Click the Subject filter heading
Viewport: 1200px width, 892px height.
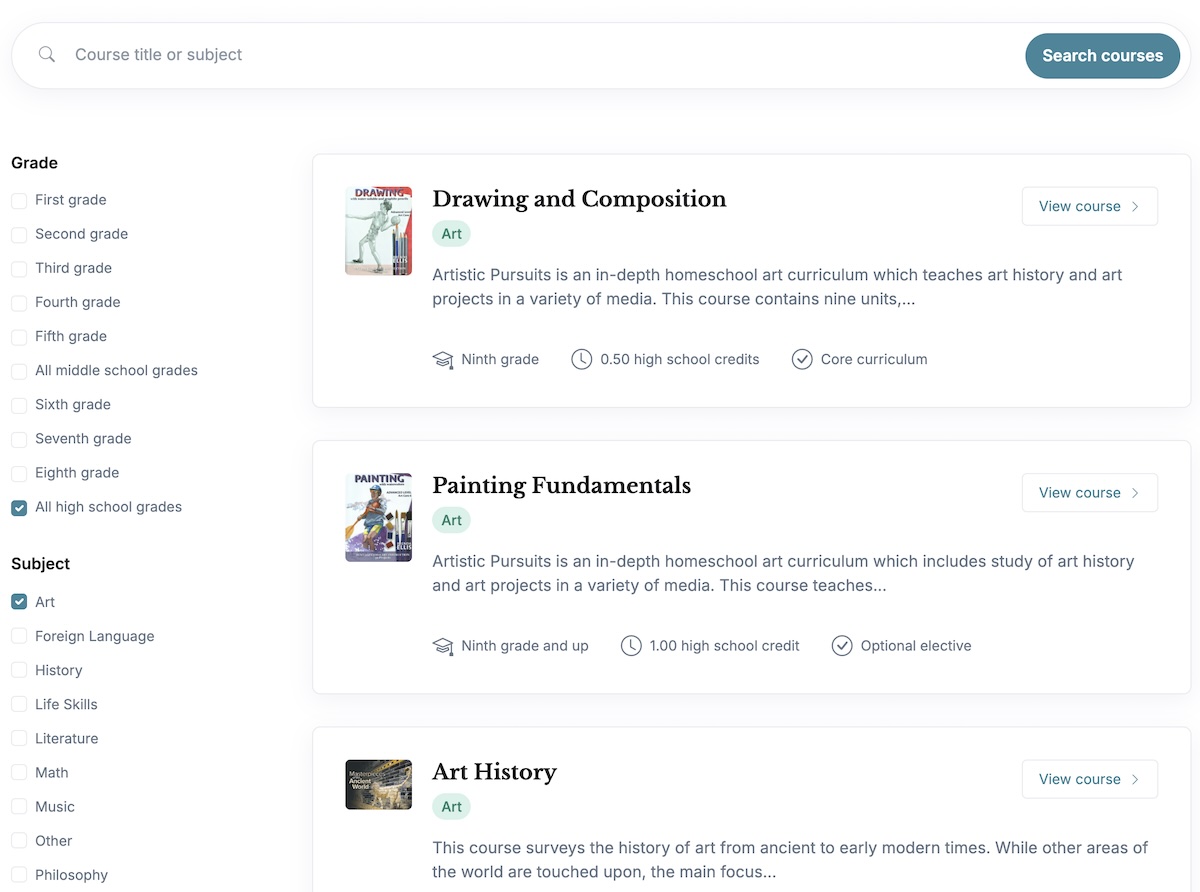[x=41, y=564]
